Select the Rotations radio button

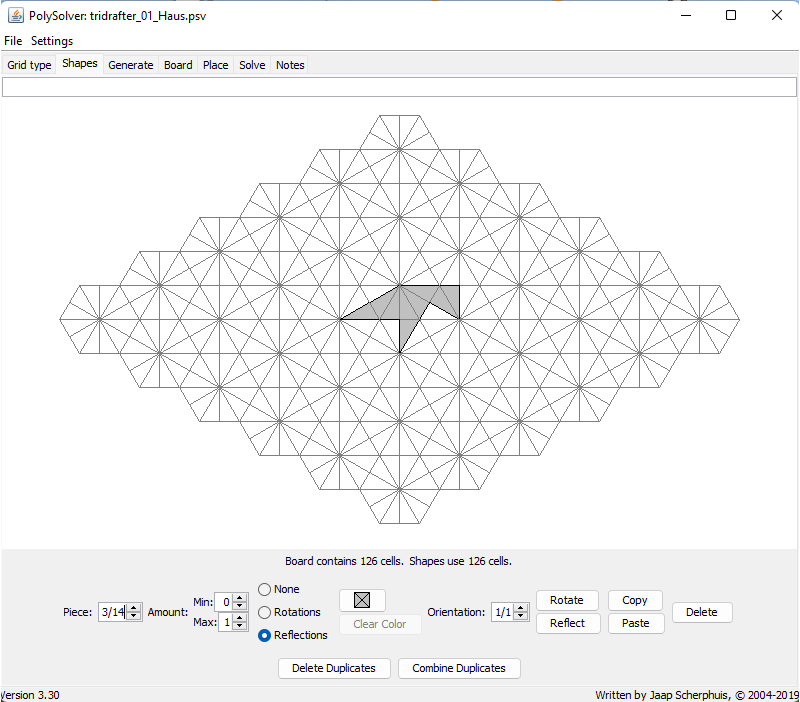(265, 612)
